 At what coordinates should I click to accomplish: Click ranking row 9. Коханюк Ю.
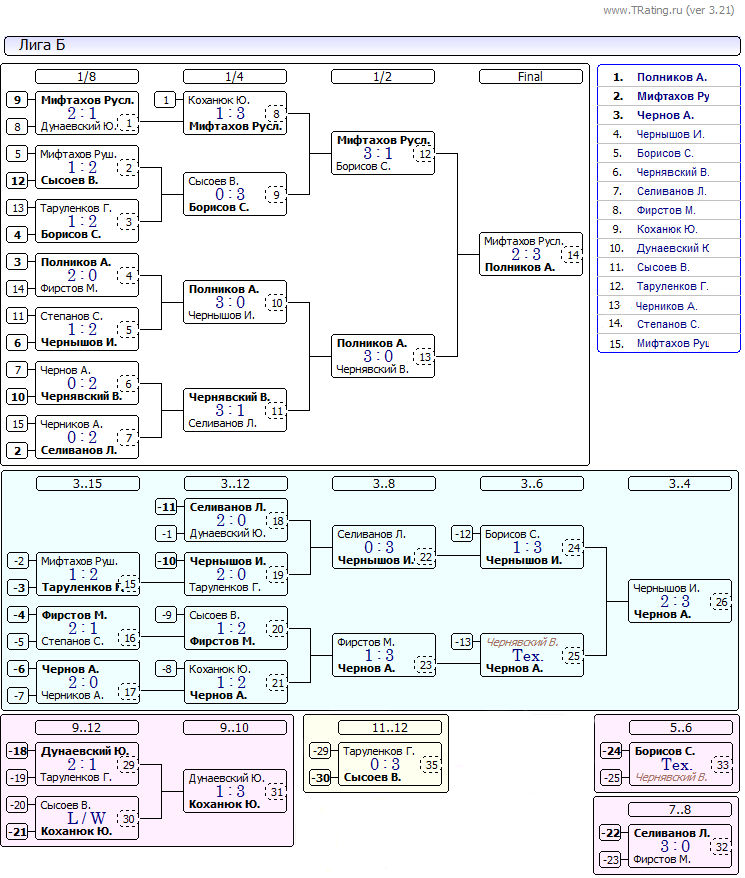click(x=669, y=230)
